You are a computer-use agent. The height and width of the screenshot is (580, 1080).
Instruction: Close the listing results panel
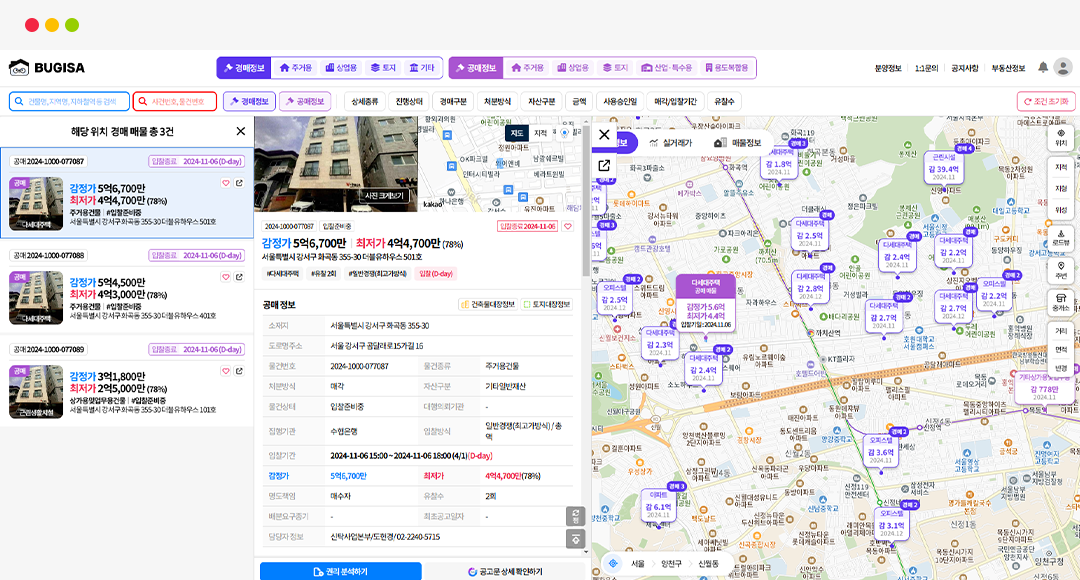[x=240, y=131]
